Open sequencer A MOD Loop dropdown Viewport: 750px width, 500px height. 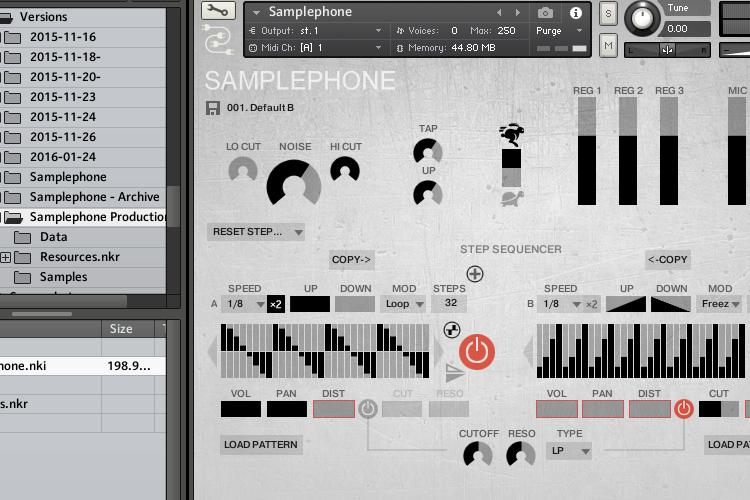coord(403,304)
